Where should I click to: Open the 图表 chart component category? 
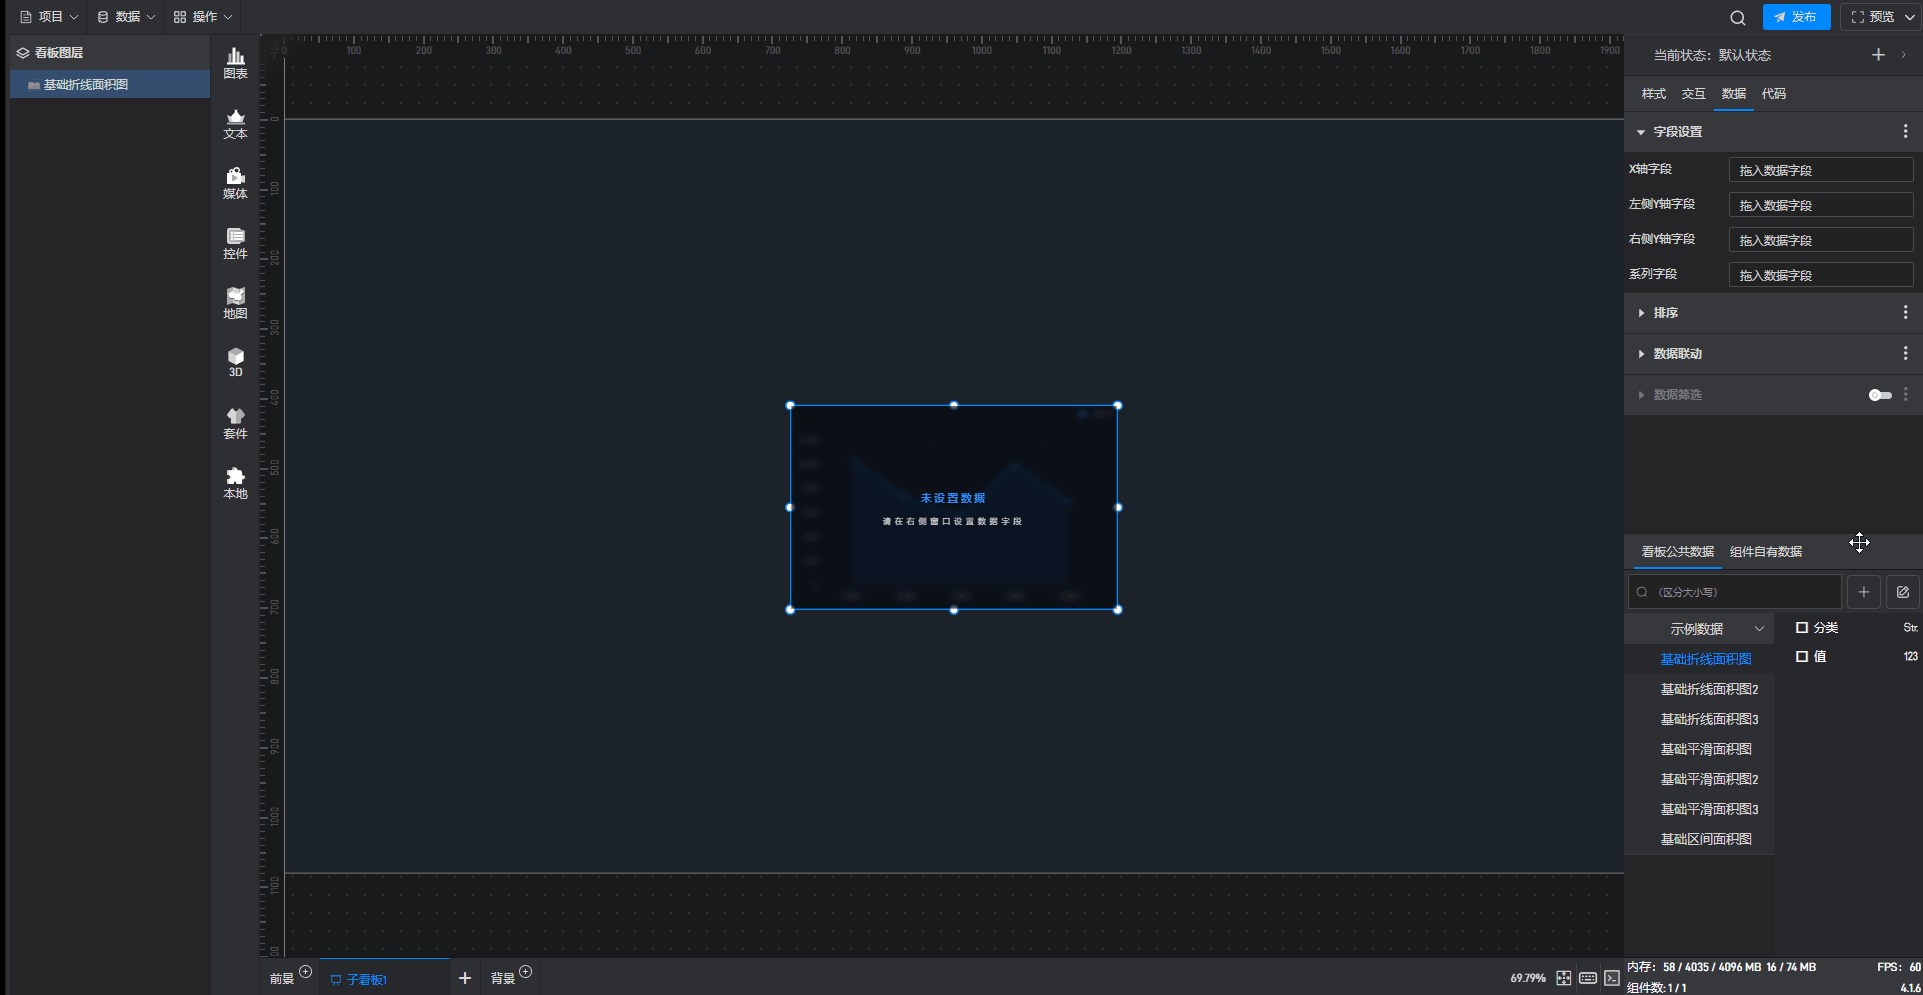coord(235,63)
